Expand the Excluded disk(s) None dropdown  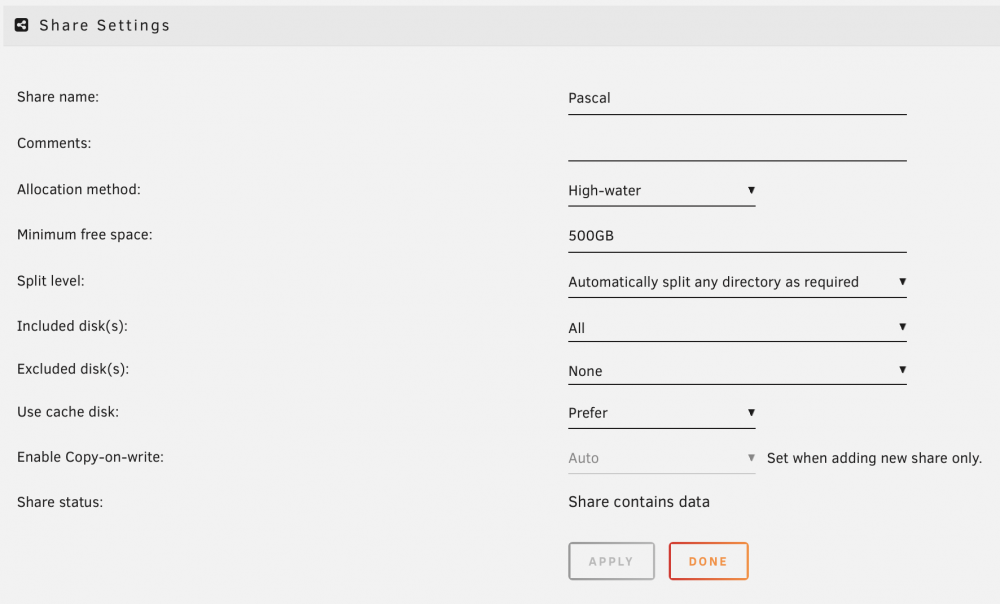tap(737, 371)
